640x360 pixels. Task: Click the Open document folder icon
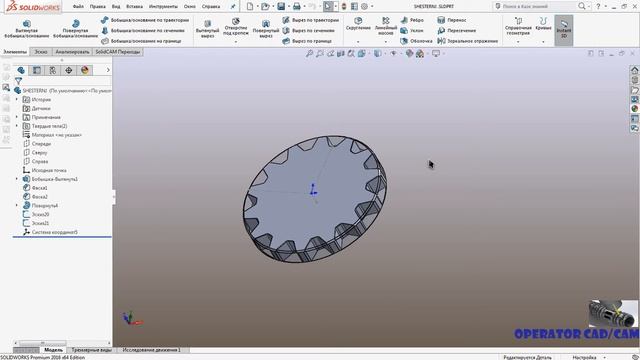tap(265, 6)
